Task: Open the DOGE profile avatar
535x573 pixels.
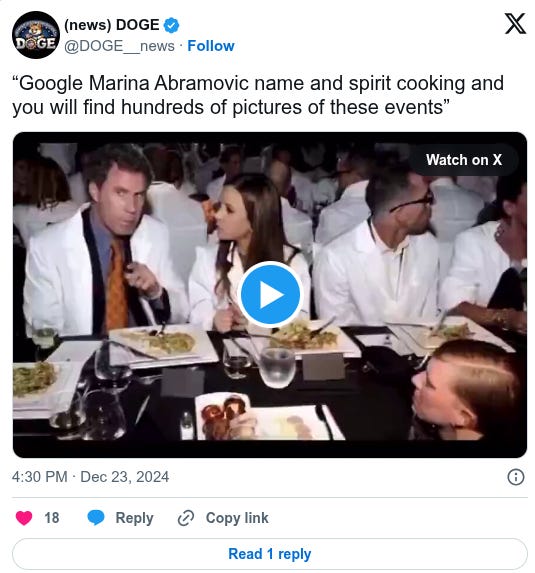Action: [35, 35]
